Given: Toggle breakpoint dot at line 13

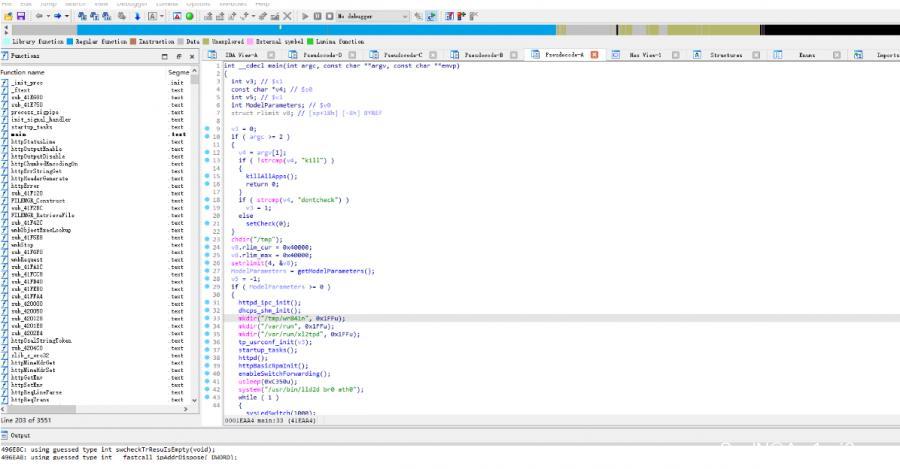Looking at the screenshot, I should [207, 160].
